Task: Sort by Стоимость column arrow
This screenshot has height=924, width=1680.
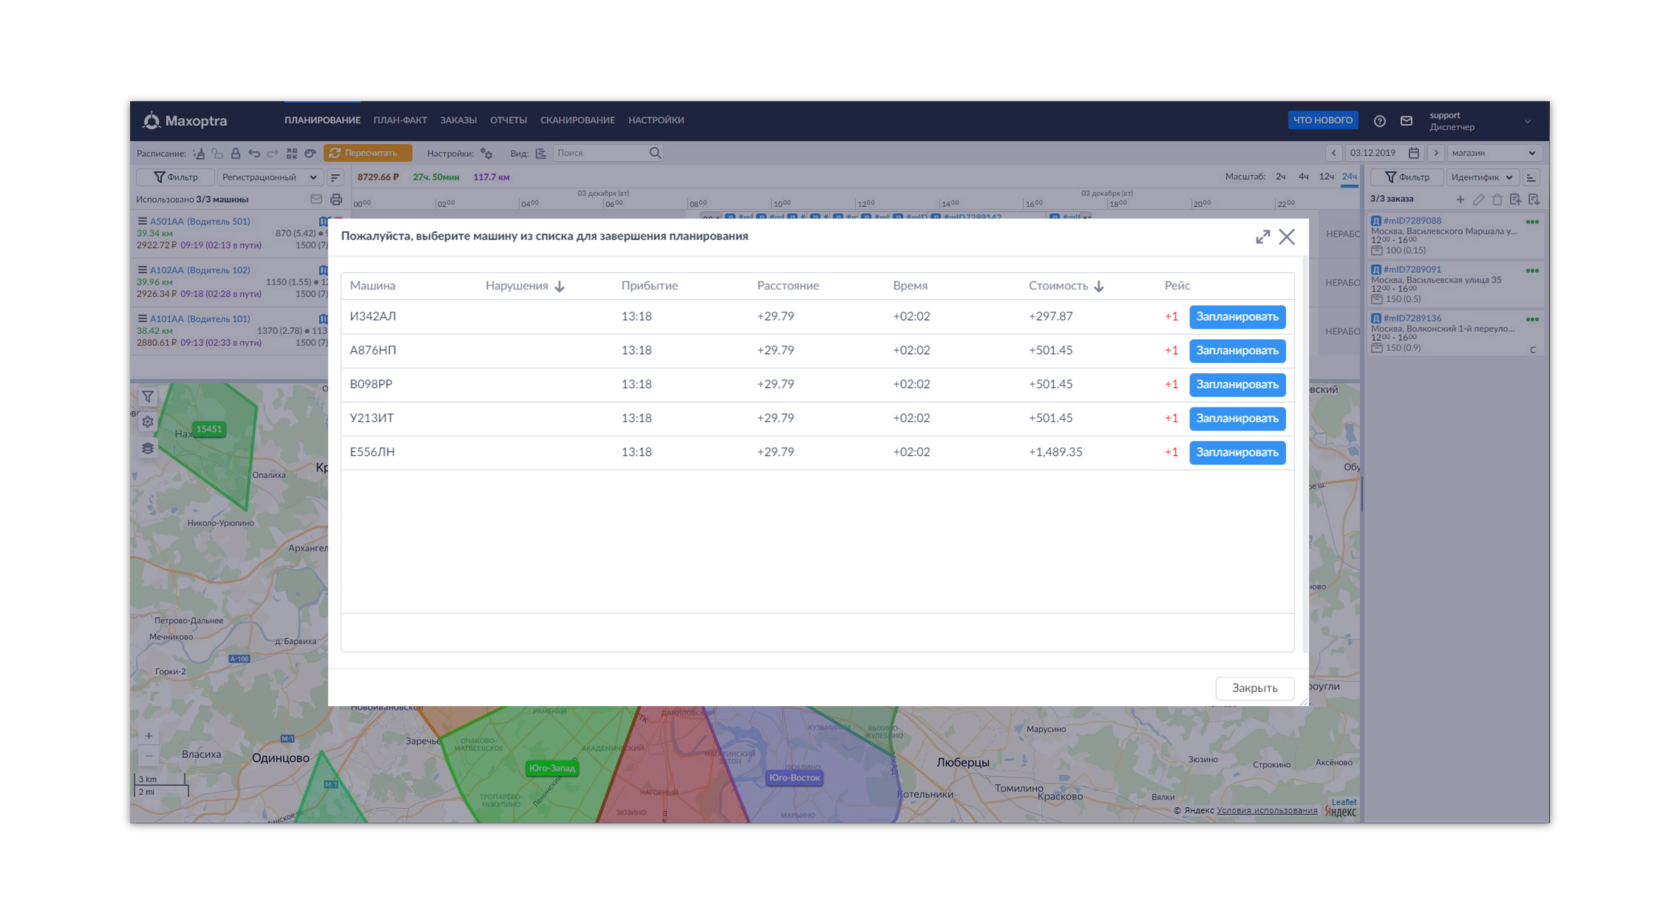Action: 1099,286
